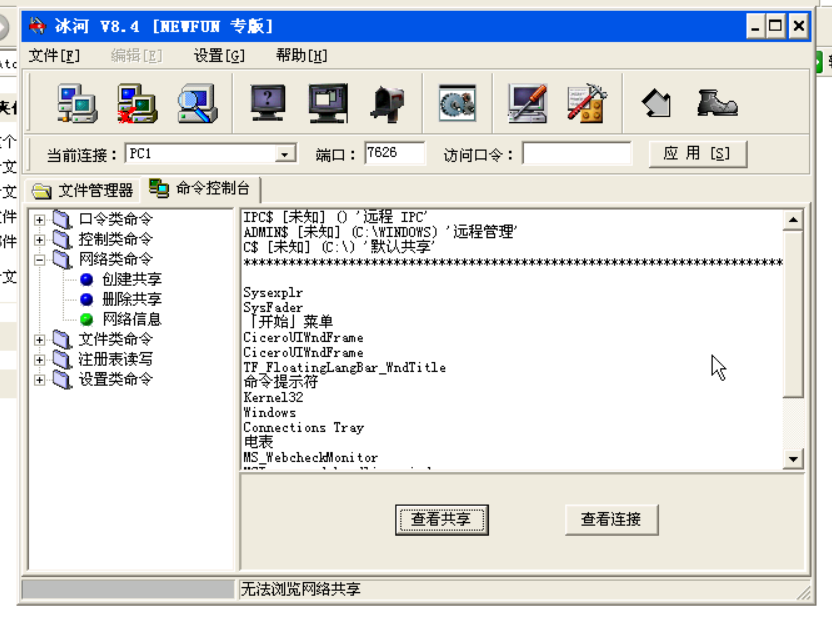Open the 帮助[H] menu
The height and width of the screenshot is (617, 832).
click(x=301, y=55)
